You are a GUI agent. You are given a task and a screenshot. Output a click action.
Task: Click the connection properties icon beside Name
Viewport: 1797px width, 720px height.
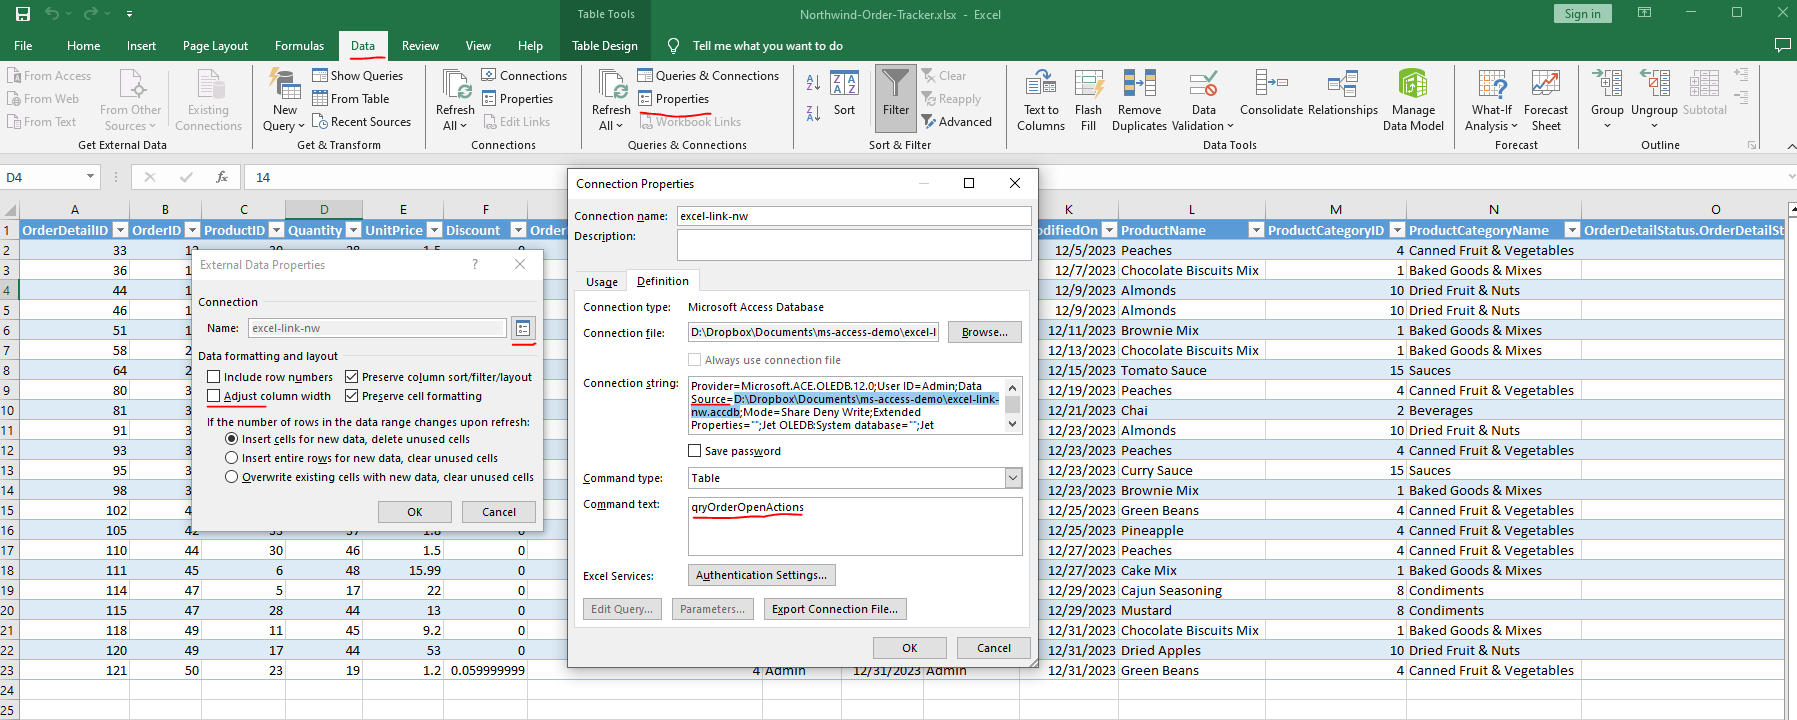coord(523,328)
